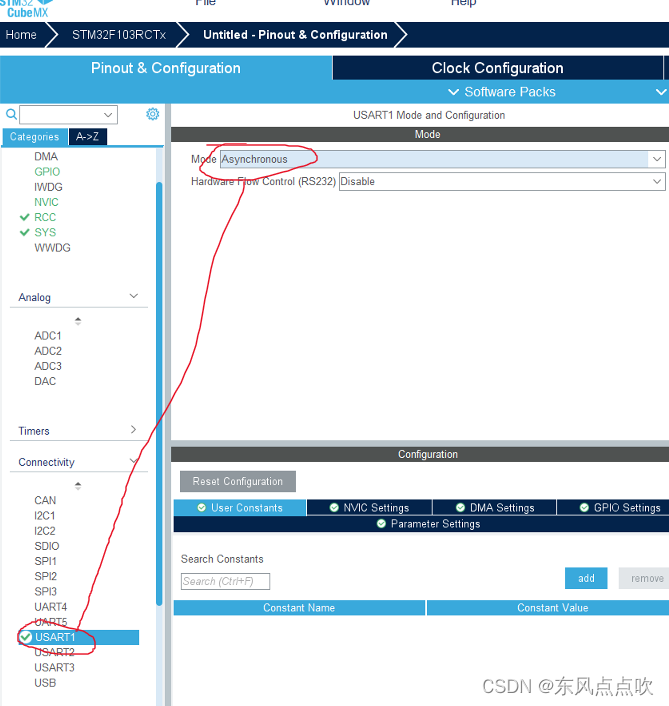
Task: Expand the Software Packs menu
Action: coord(502,92)
